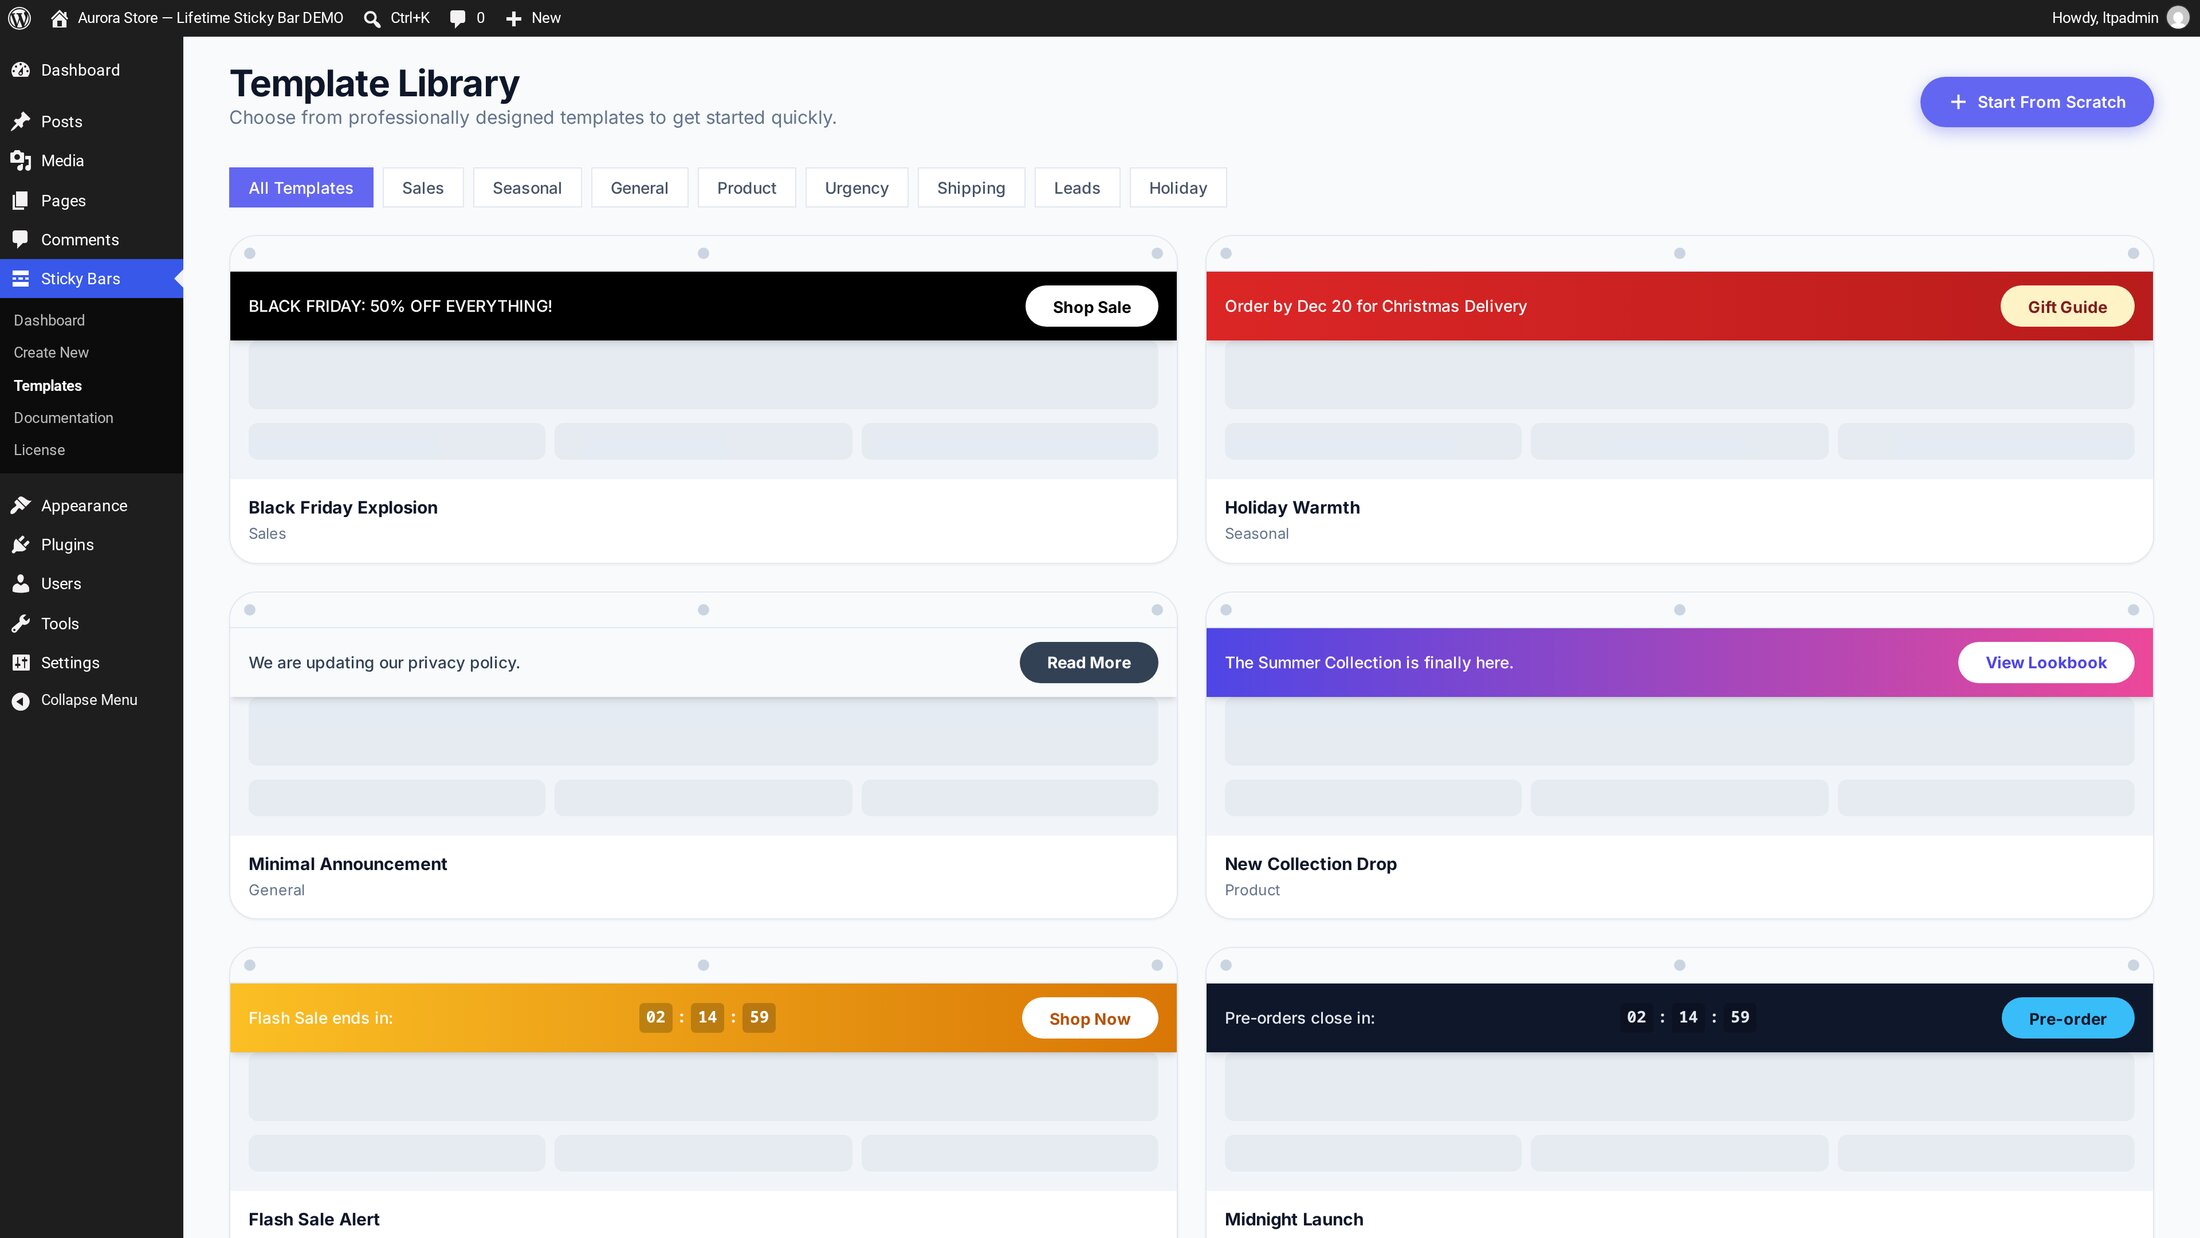Click the Dashboard gauge icon in sidebar
The width and height of the screenshot is (2200, 1238).
click(21, 70)
